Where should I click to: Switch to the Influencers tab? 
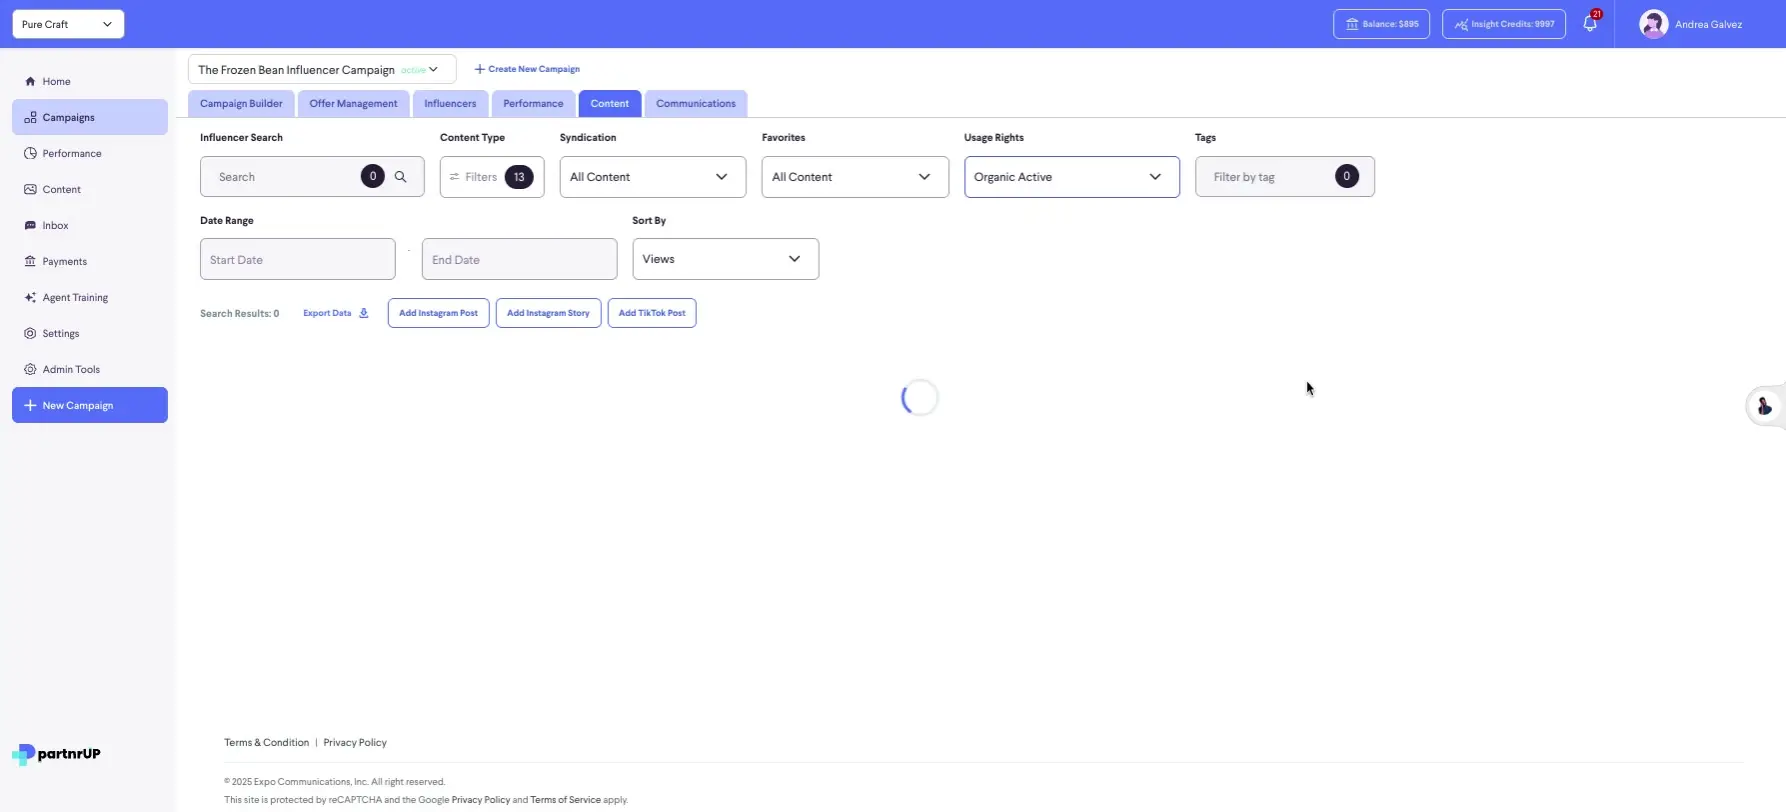coord(450,104)
